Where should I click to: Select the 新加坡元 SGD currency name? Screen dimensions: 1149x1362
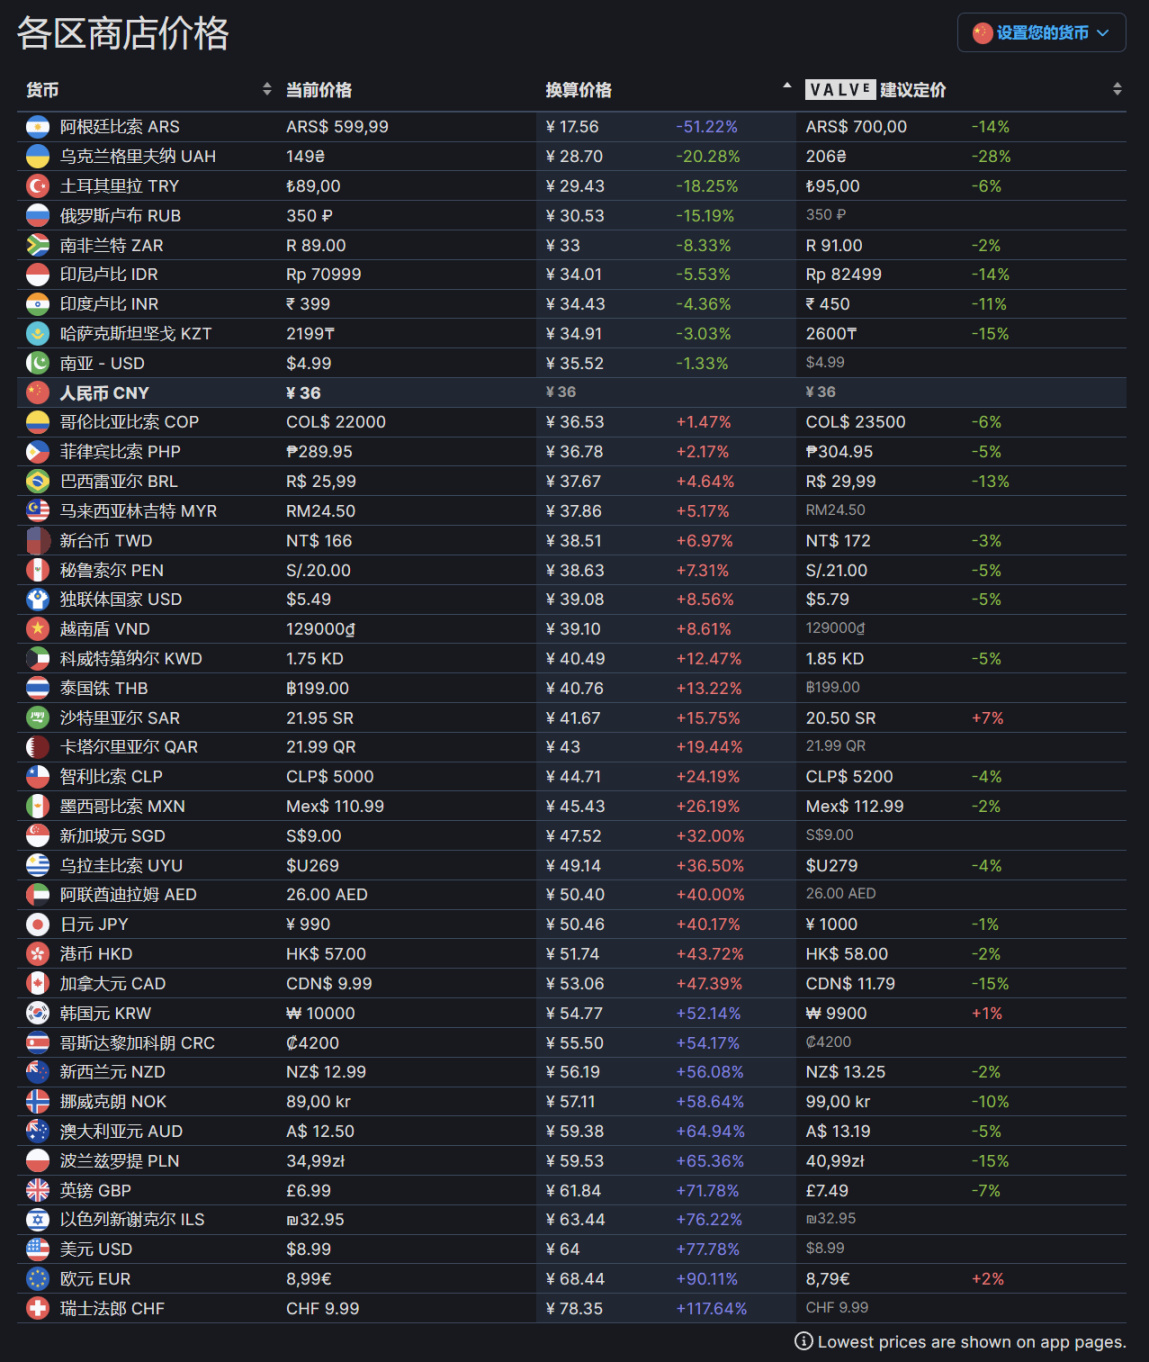(x=113, y=836)
